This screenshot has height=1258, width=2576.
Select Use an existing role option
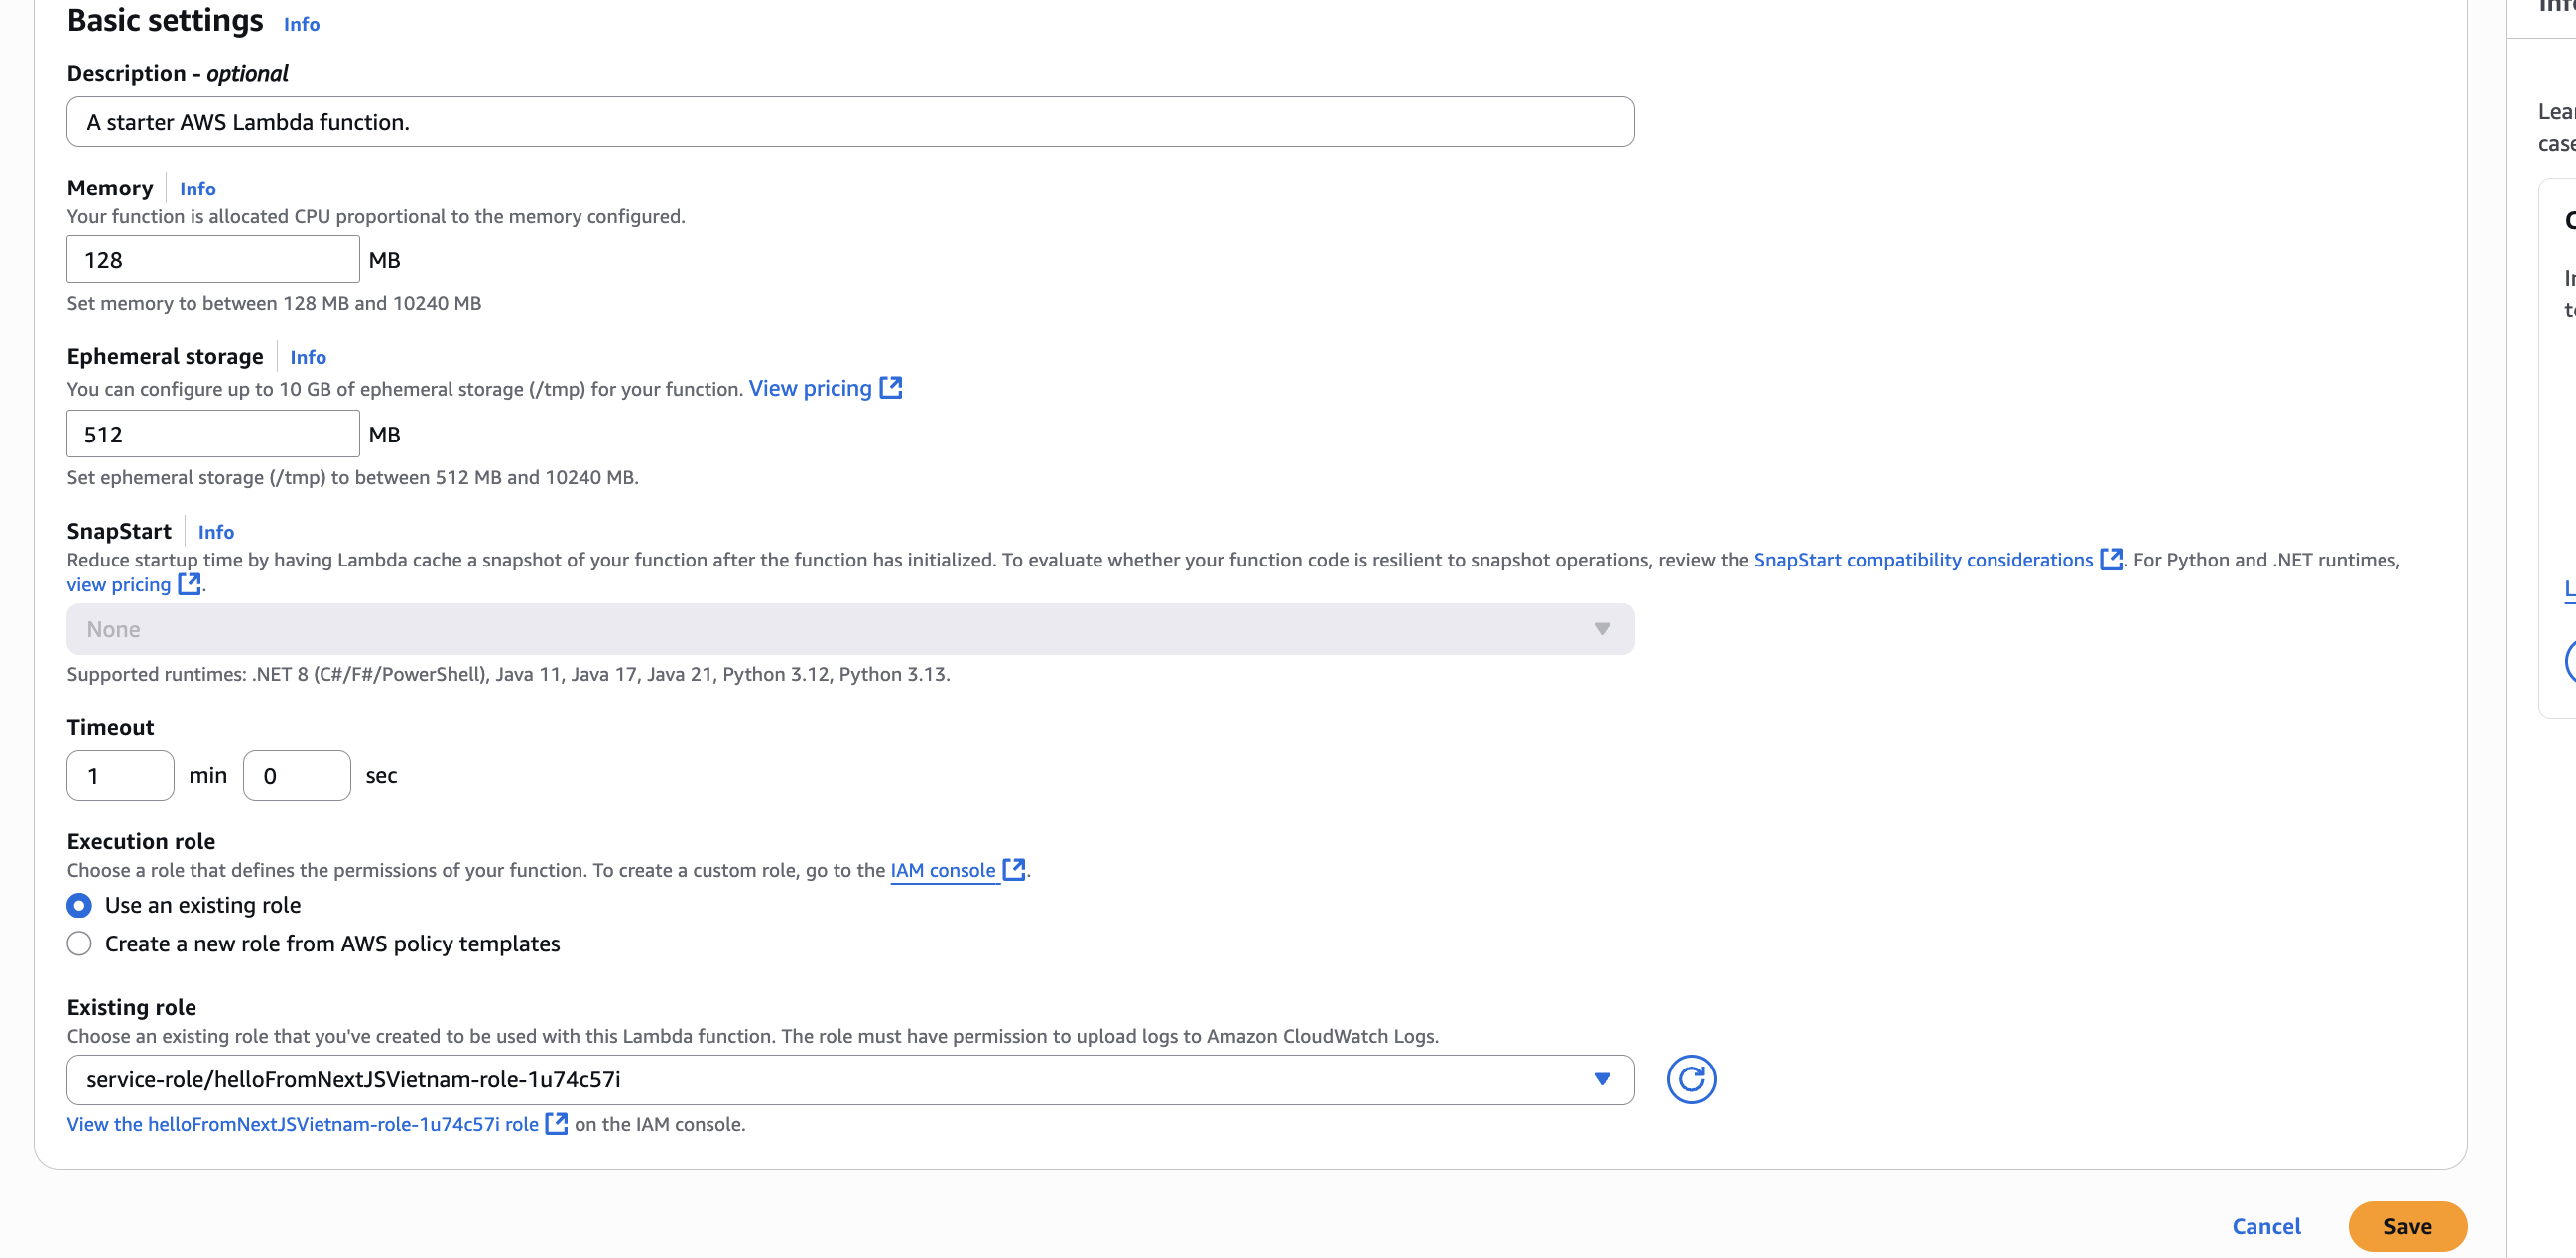(79, 905)
